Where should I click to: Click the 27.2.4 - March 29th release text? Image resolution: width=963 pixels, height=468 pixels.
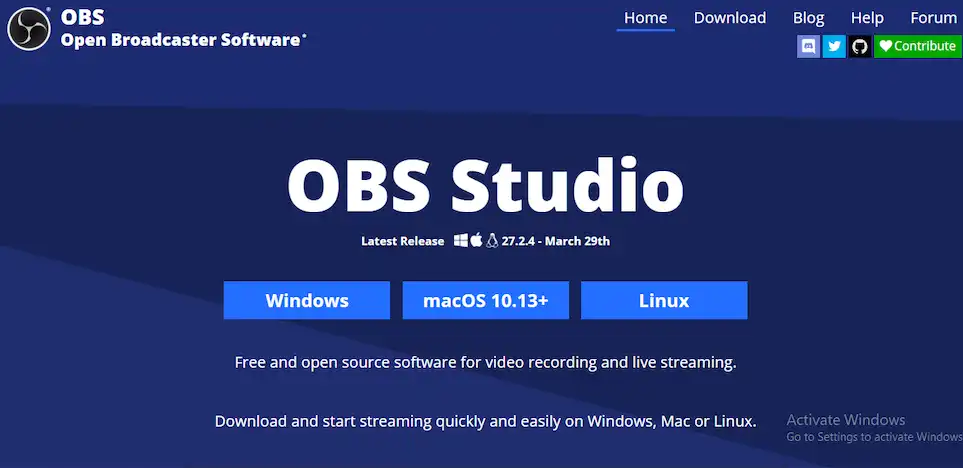click(x=556, y=241)
